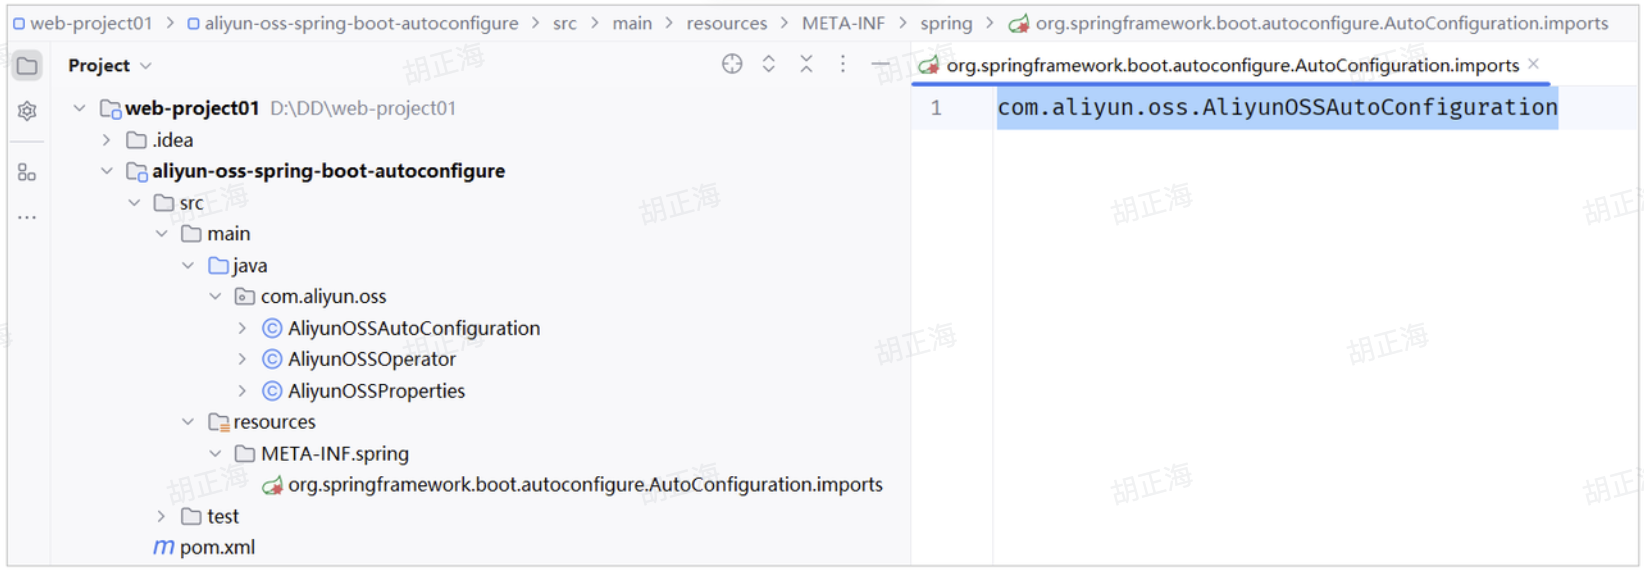Click META-INF in the breadcrumb path
Image resolution: width=1644 pixels, height=574 pixels.
(x=842, y=23)
